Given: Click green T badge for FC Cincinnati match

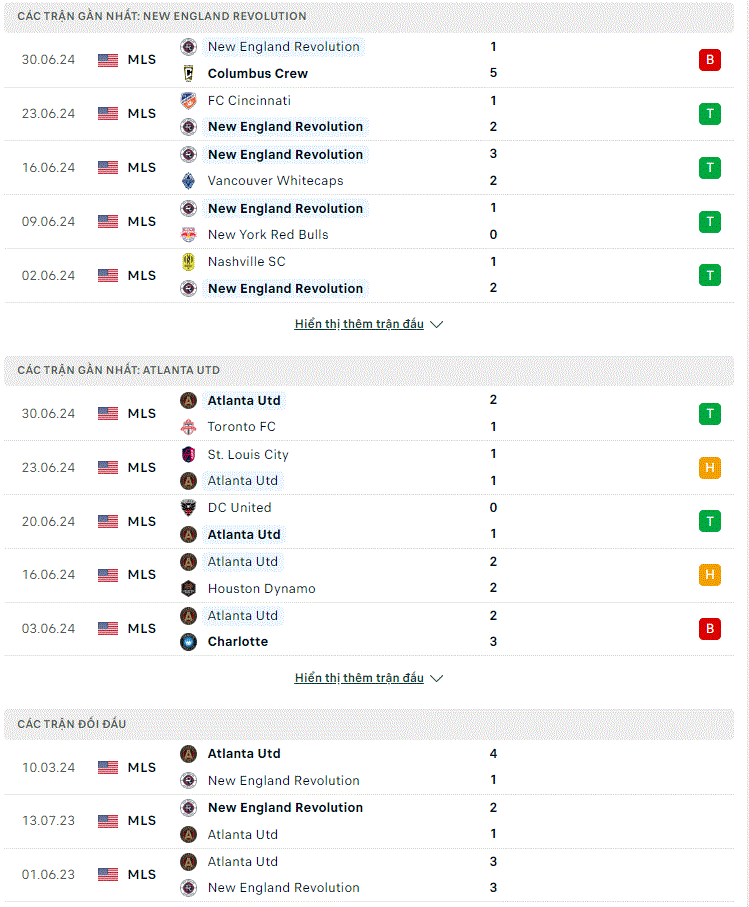Looking at the screenshot, I should pyautogui.click(x=710, y=114).
